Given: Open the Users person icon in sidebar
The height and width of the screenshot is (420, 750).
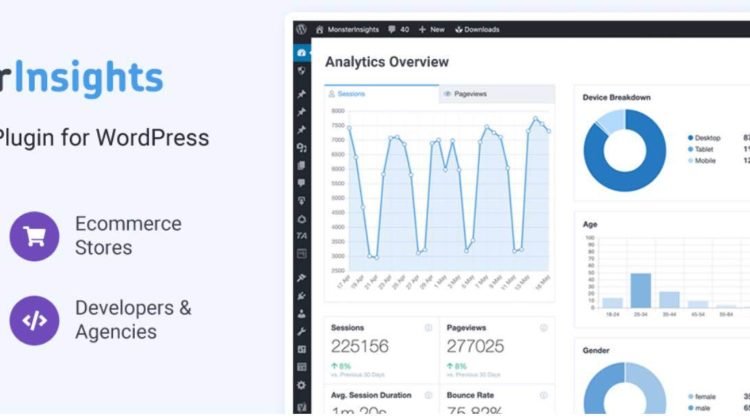Looking at the screenshot, I should tap(301, 314).
